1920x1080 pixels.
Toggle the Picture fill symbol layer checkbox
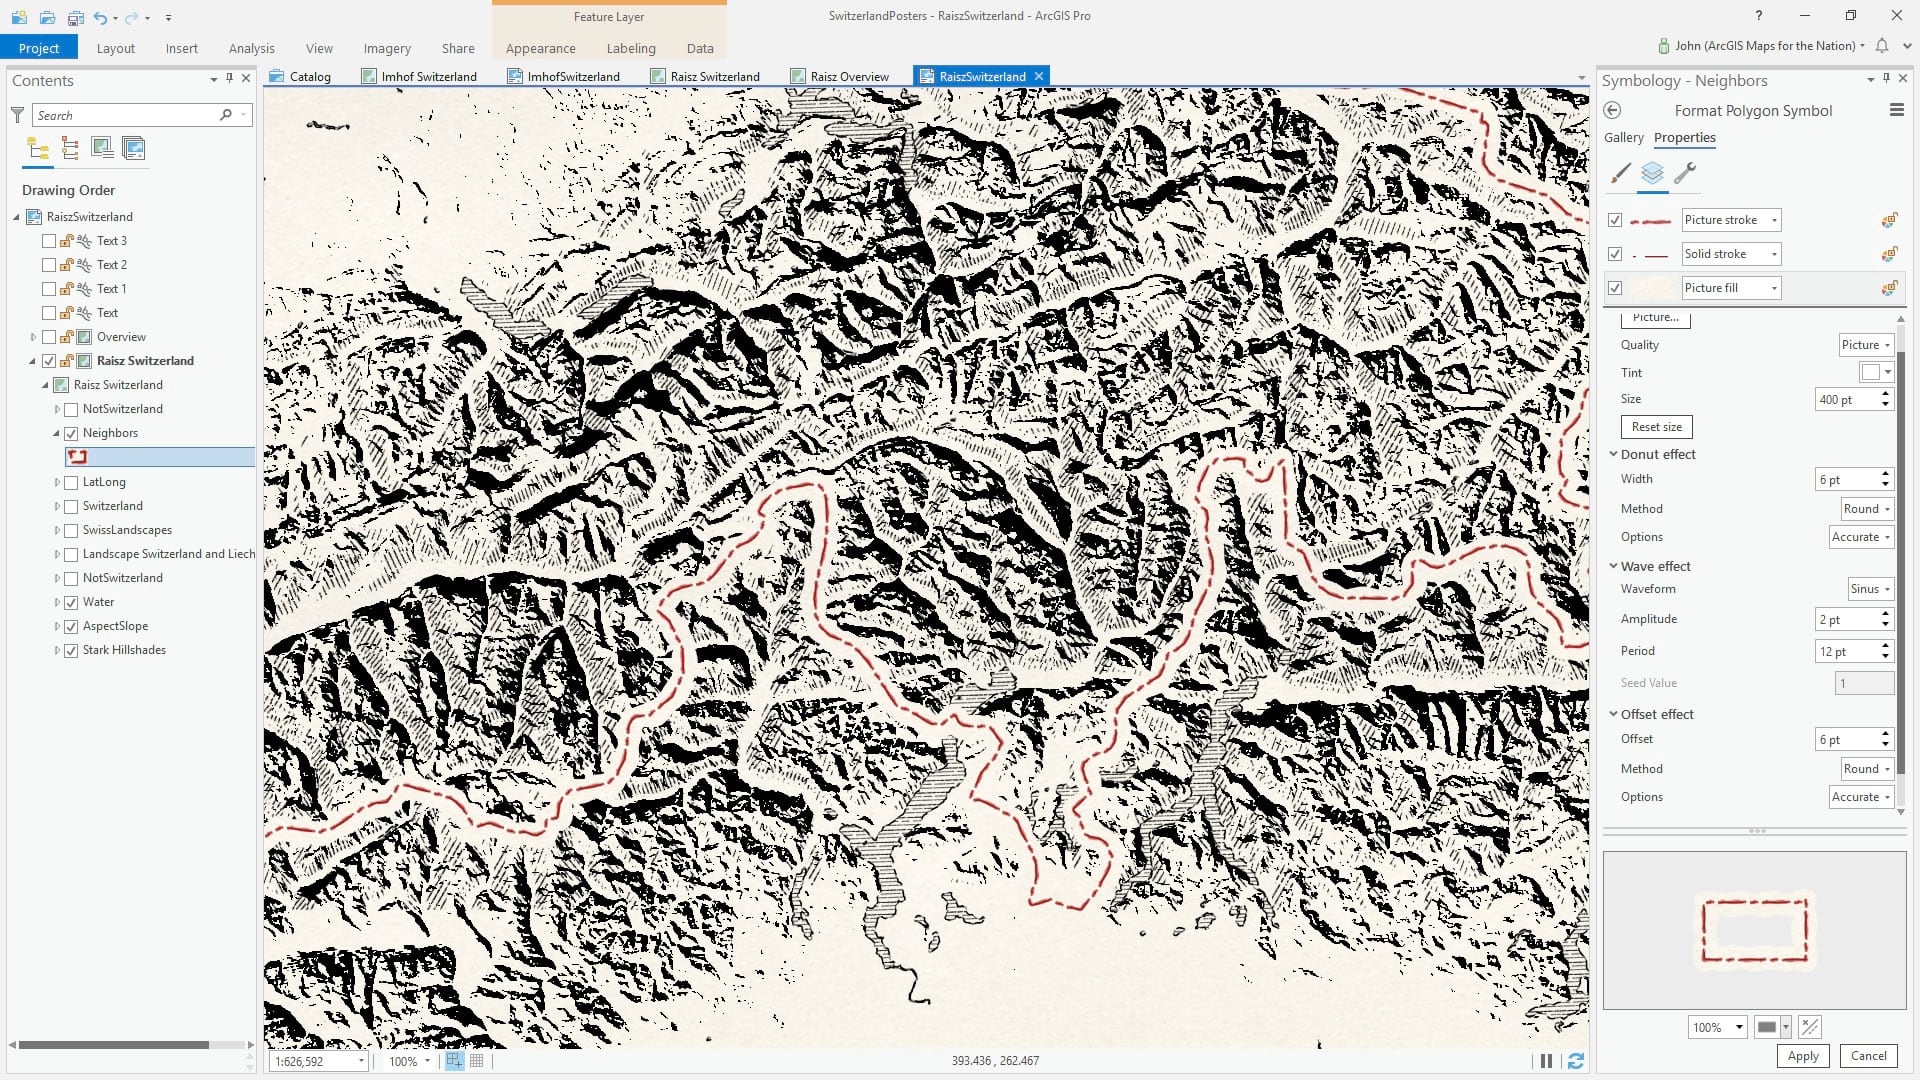[x=1615, y=288]
